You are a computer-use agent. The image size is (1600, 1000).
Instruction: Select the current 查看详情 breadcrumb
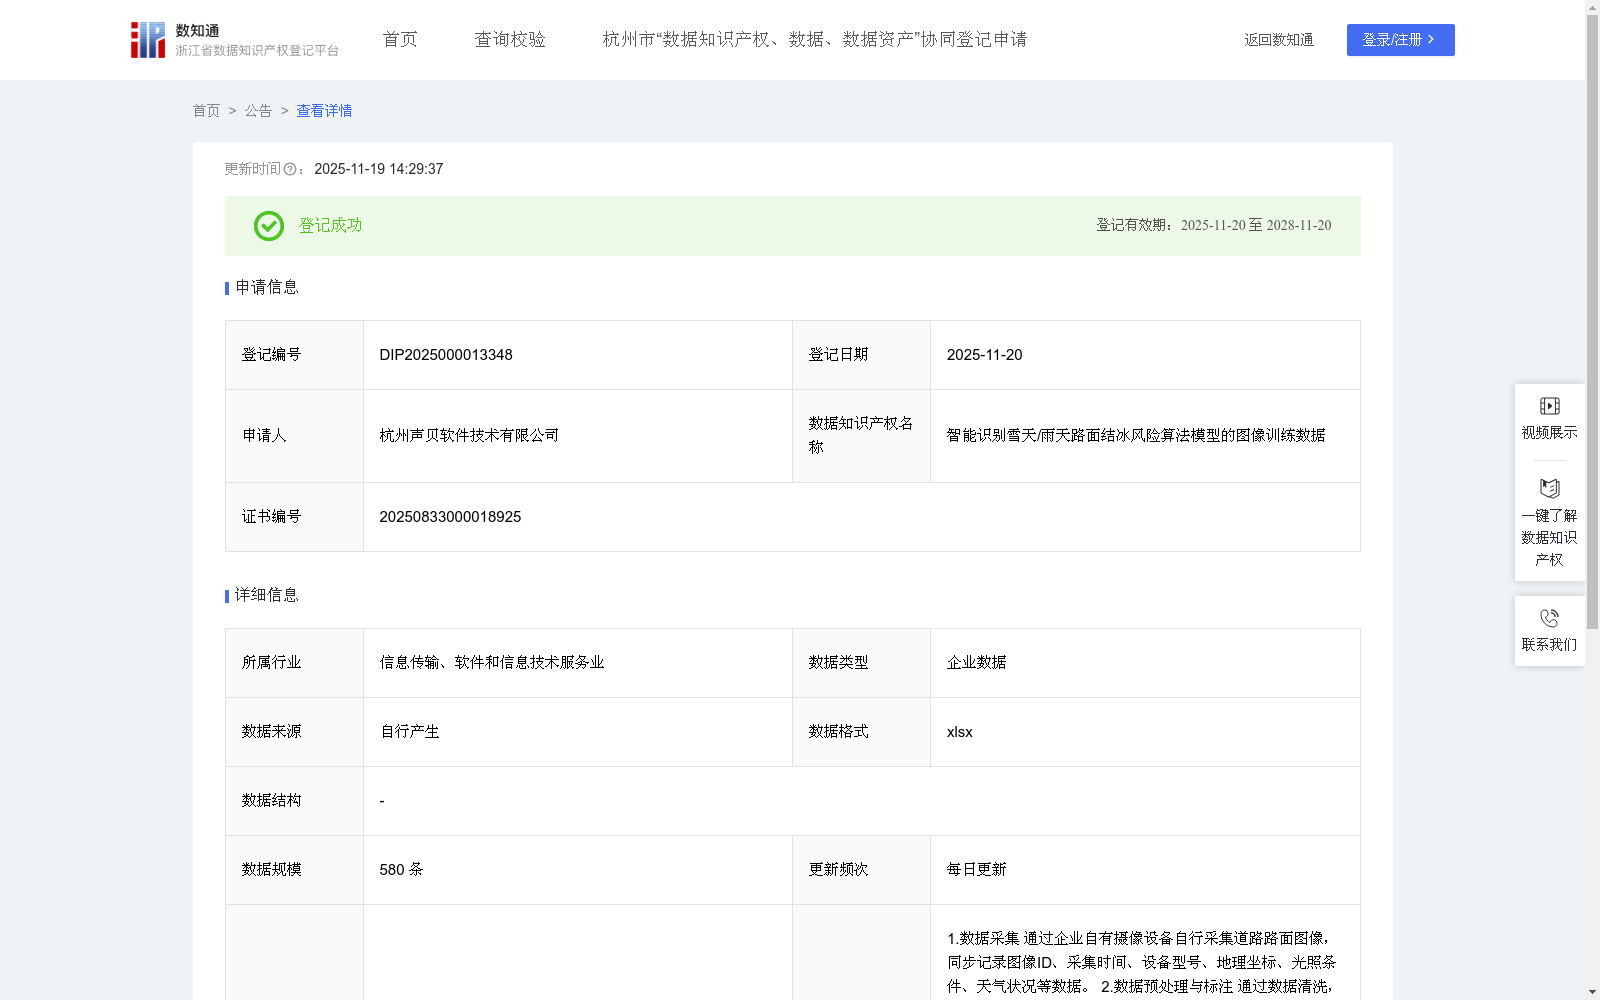[x=323, y=111]
